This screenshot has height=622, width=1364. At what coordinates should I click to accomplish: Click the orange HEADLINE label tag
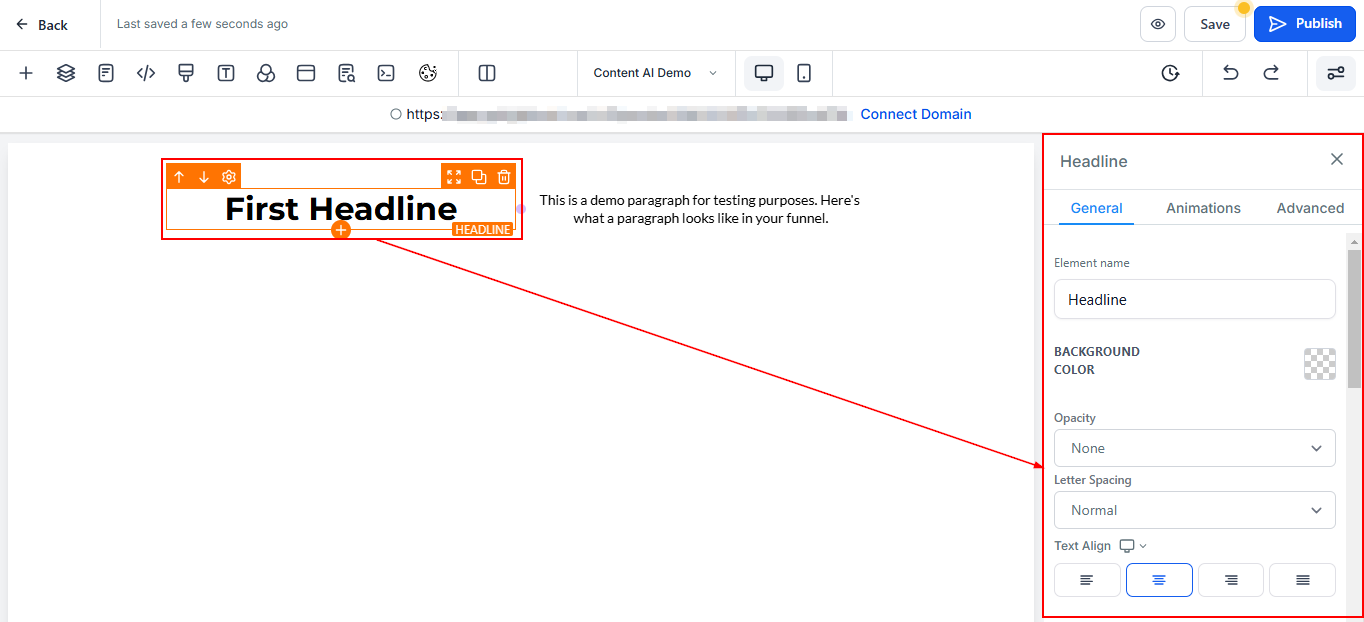[483, 230]
